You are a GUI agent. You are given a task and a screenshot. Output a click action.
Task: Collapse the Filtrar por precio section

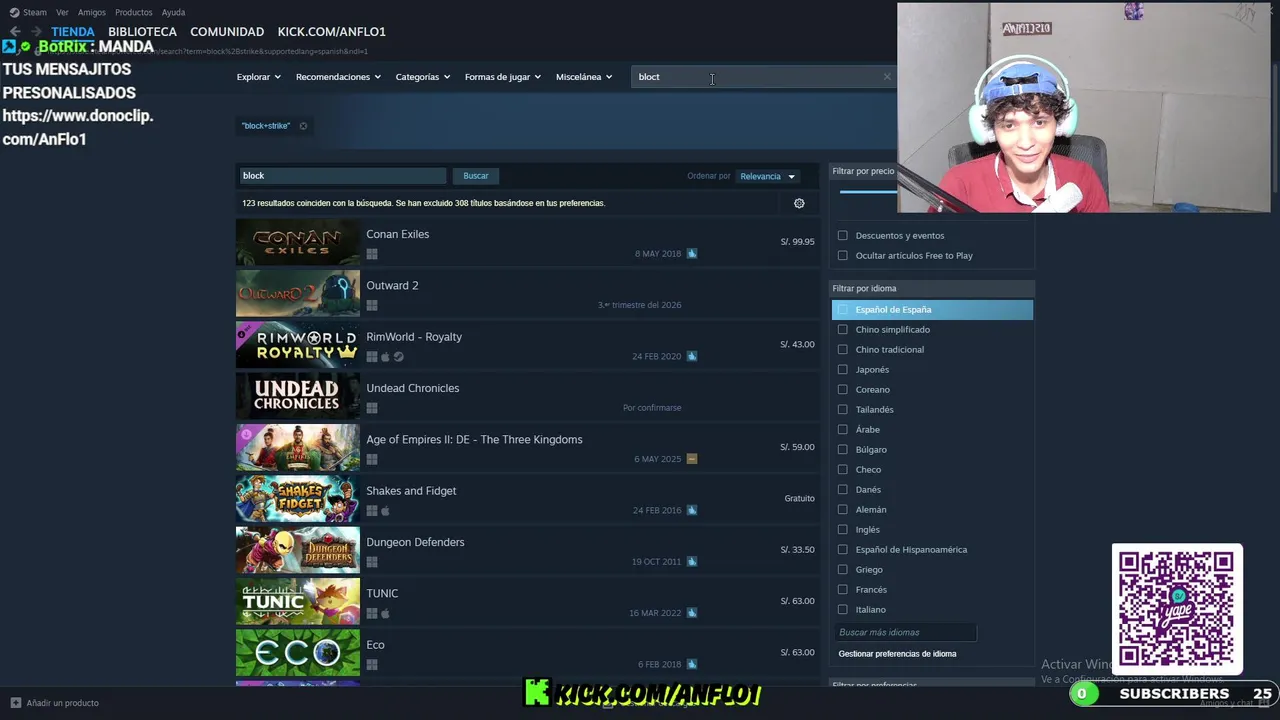coord(863,171)
